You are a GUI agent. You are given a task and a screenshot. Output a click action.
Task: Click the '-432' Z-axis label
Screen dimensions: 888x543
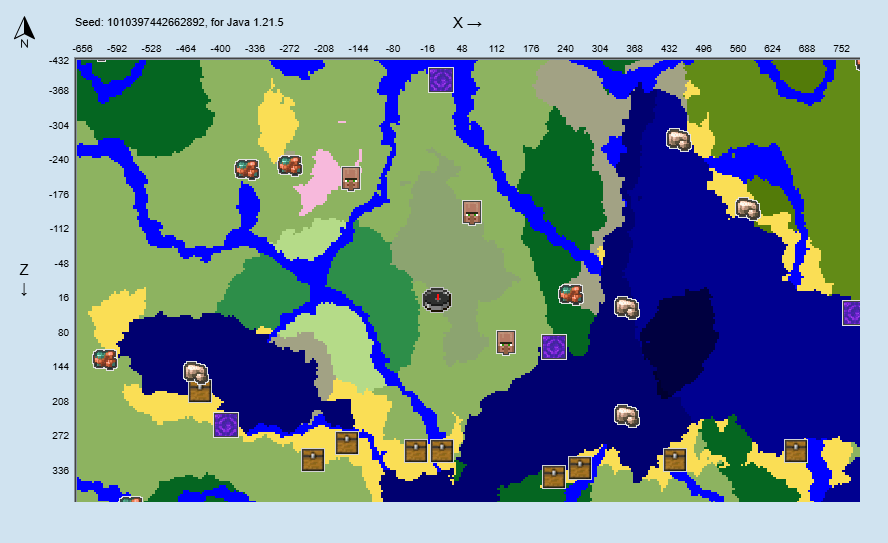tap(59, 61)
